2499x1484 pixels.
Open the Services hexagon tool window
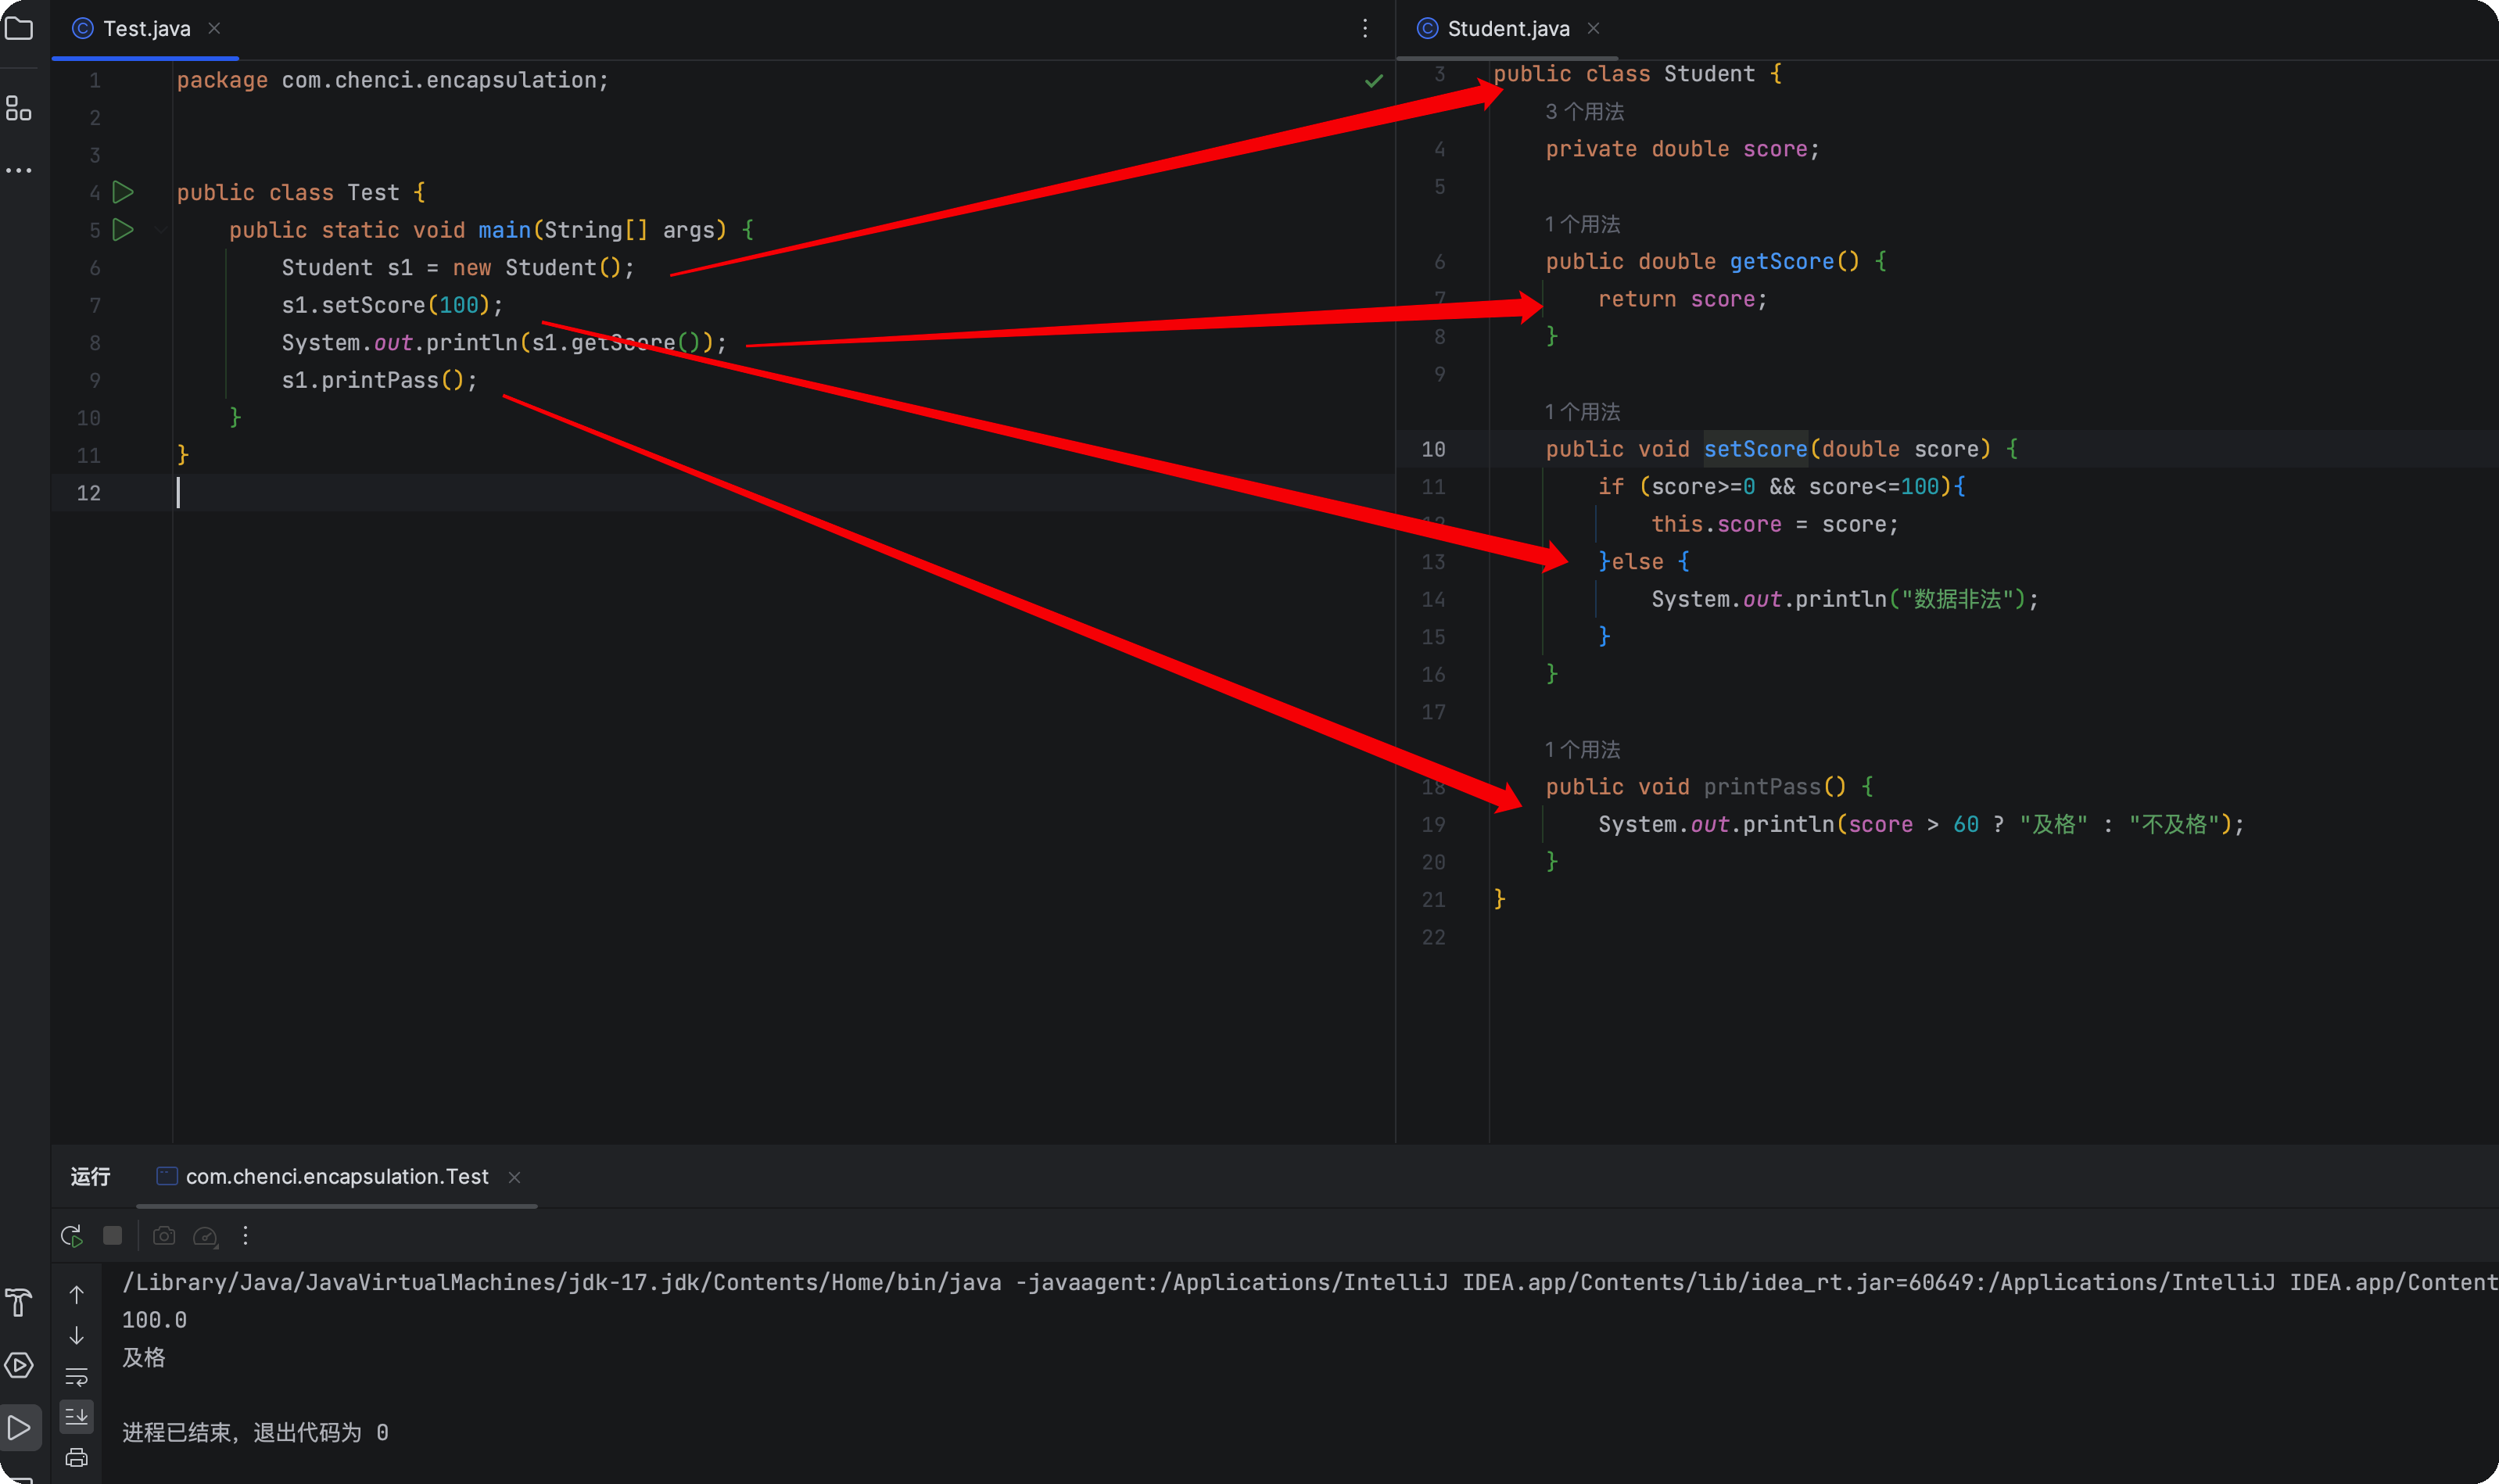click(19, 1365)
